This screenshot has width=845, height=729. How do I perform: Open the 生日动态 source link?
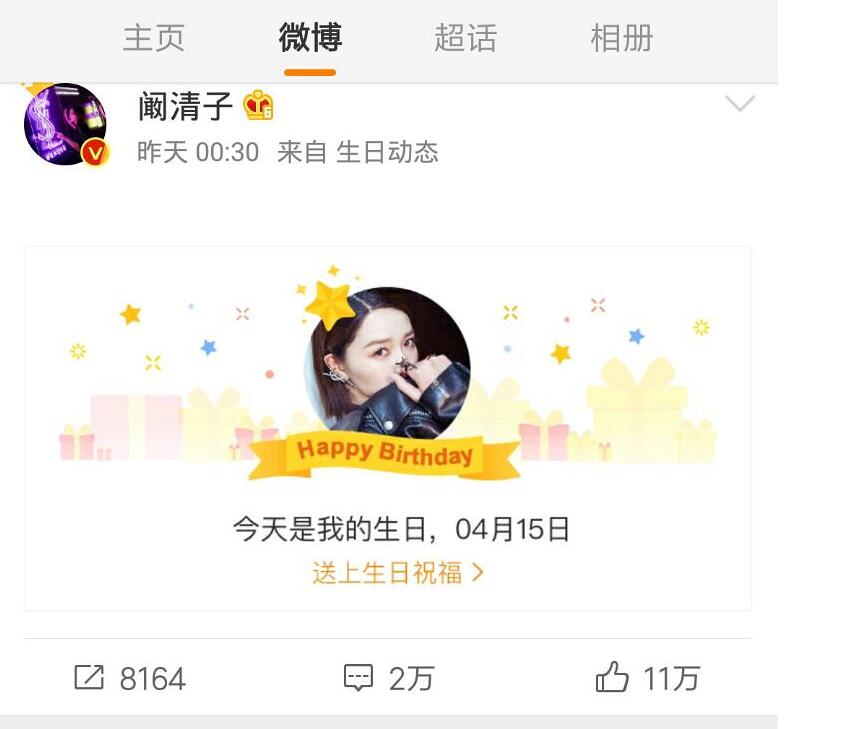pyautogui.click(x=387, y=152)
